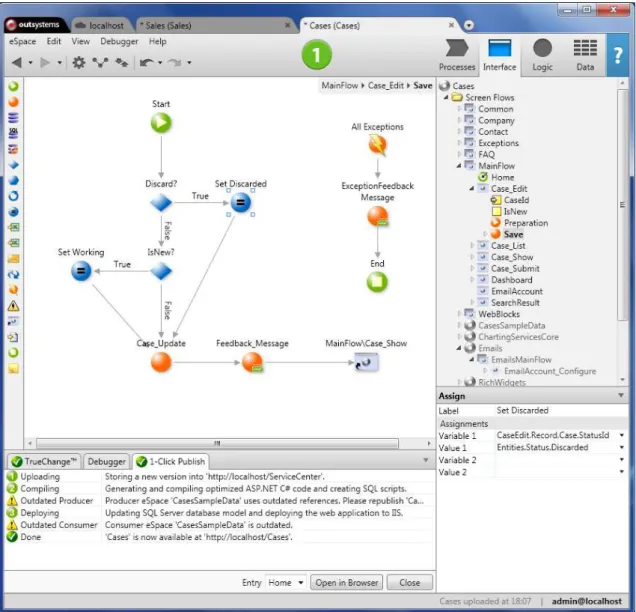Select the End node in the flow

pyautogui.click(x=377, y=282)
